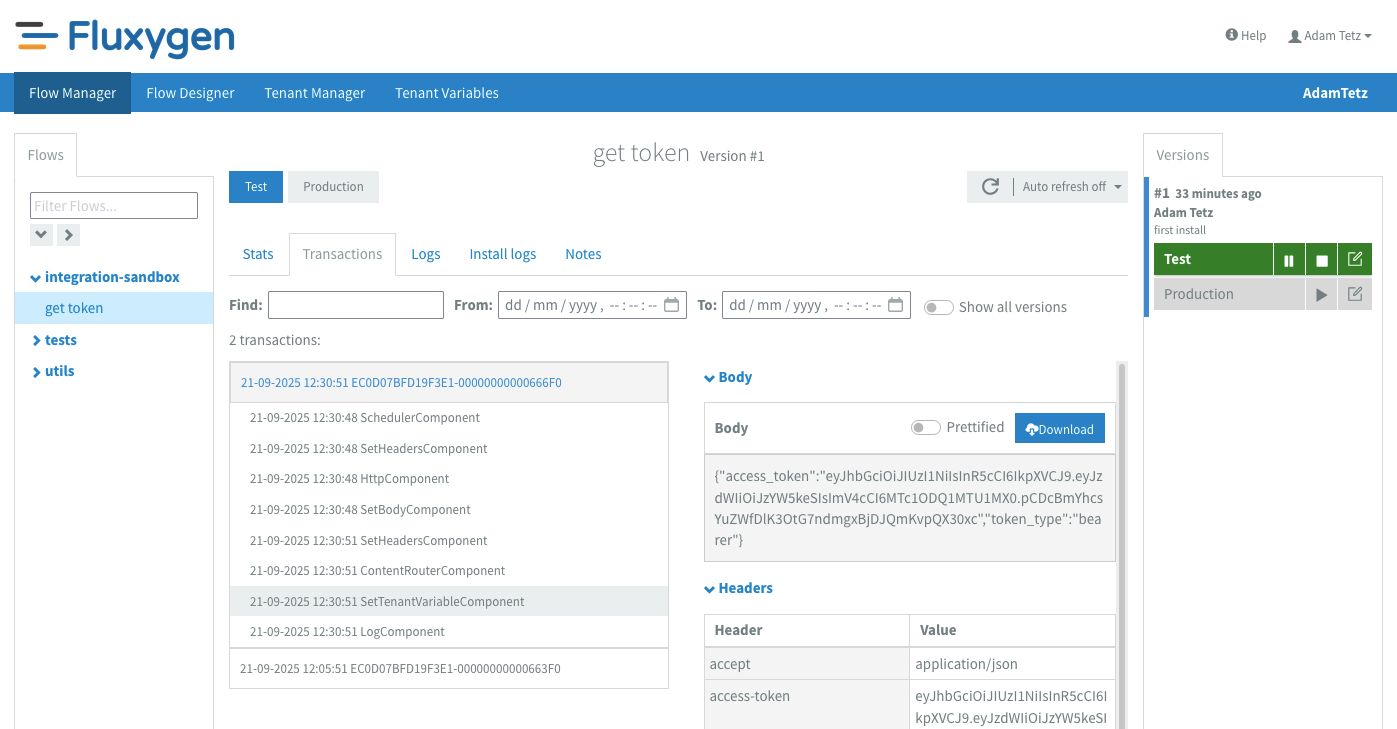Switch to the Logs tab

tap(425, 254)
